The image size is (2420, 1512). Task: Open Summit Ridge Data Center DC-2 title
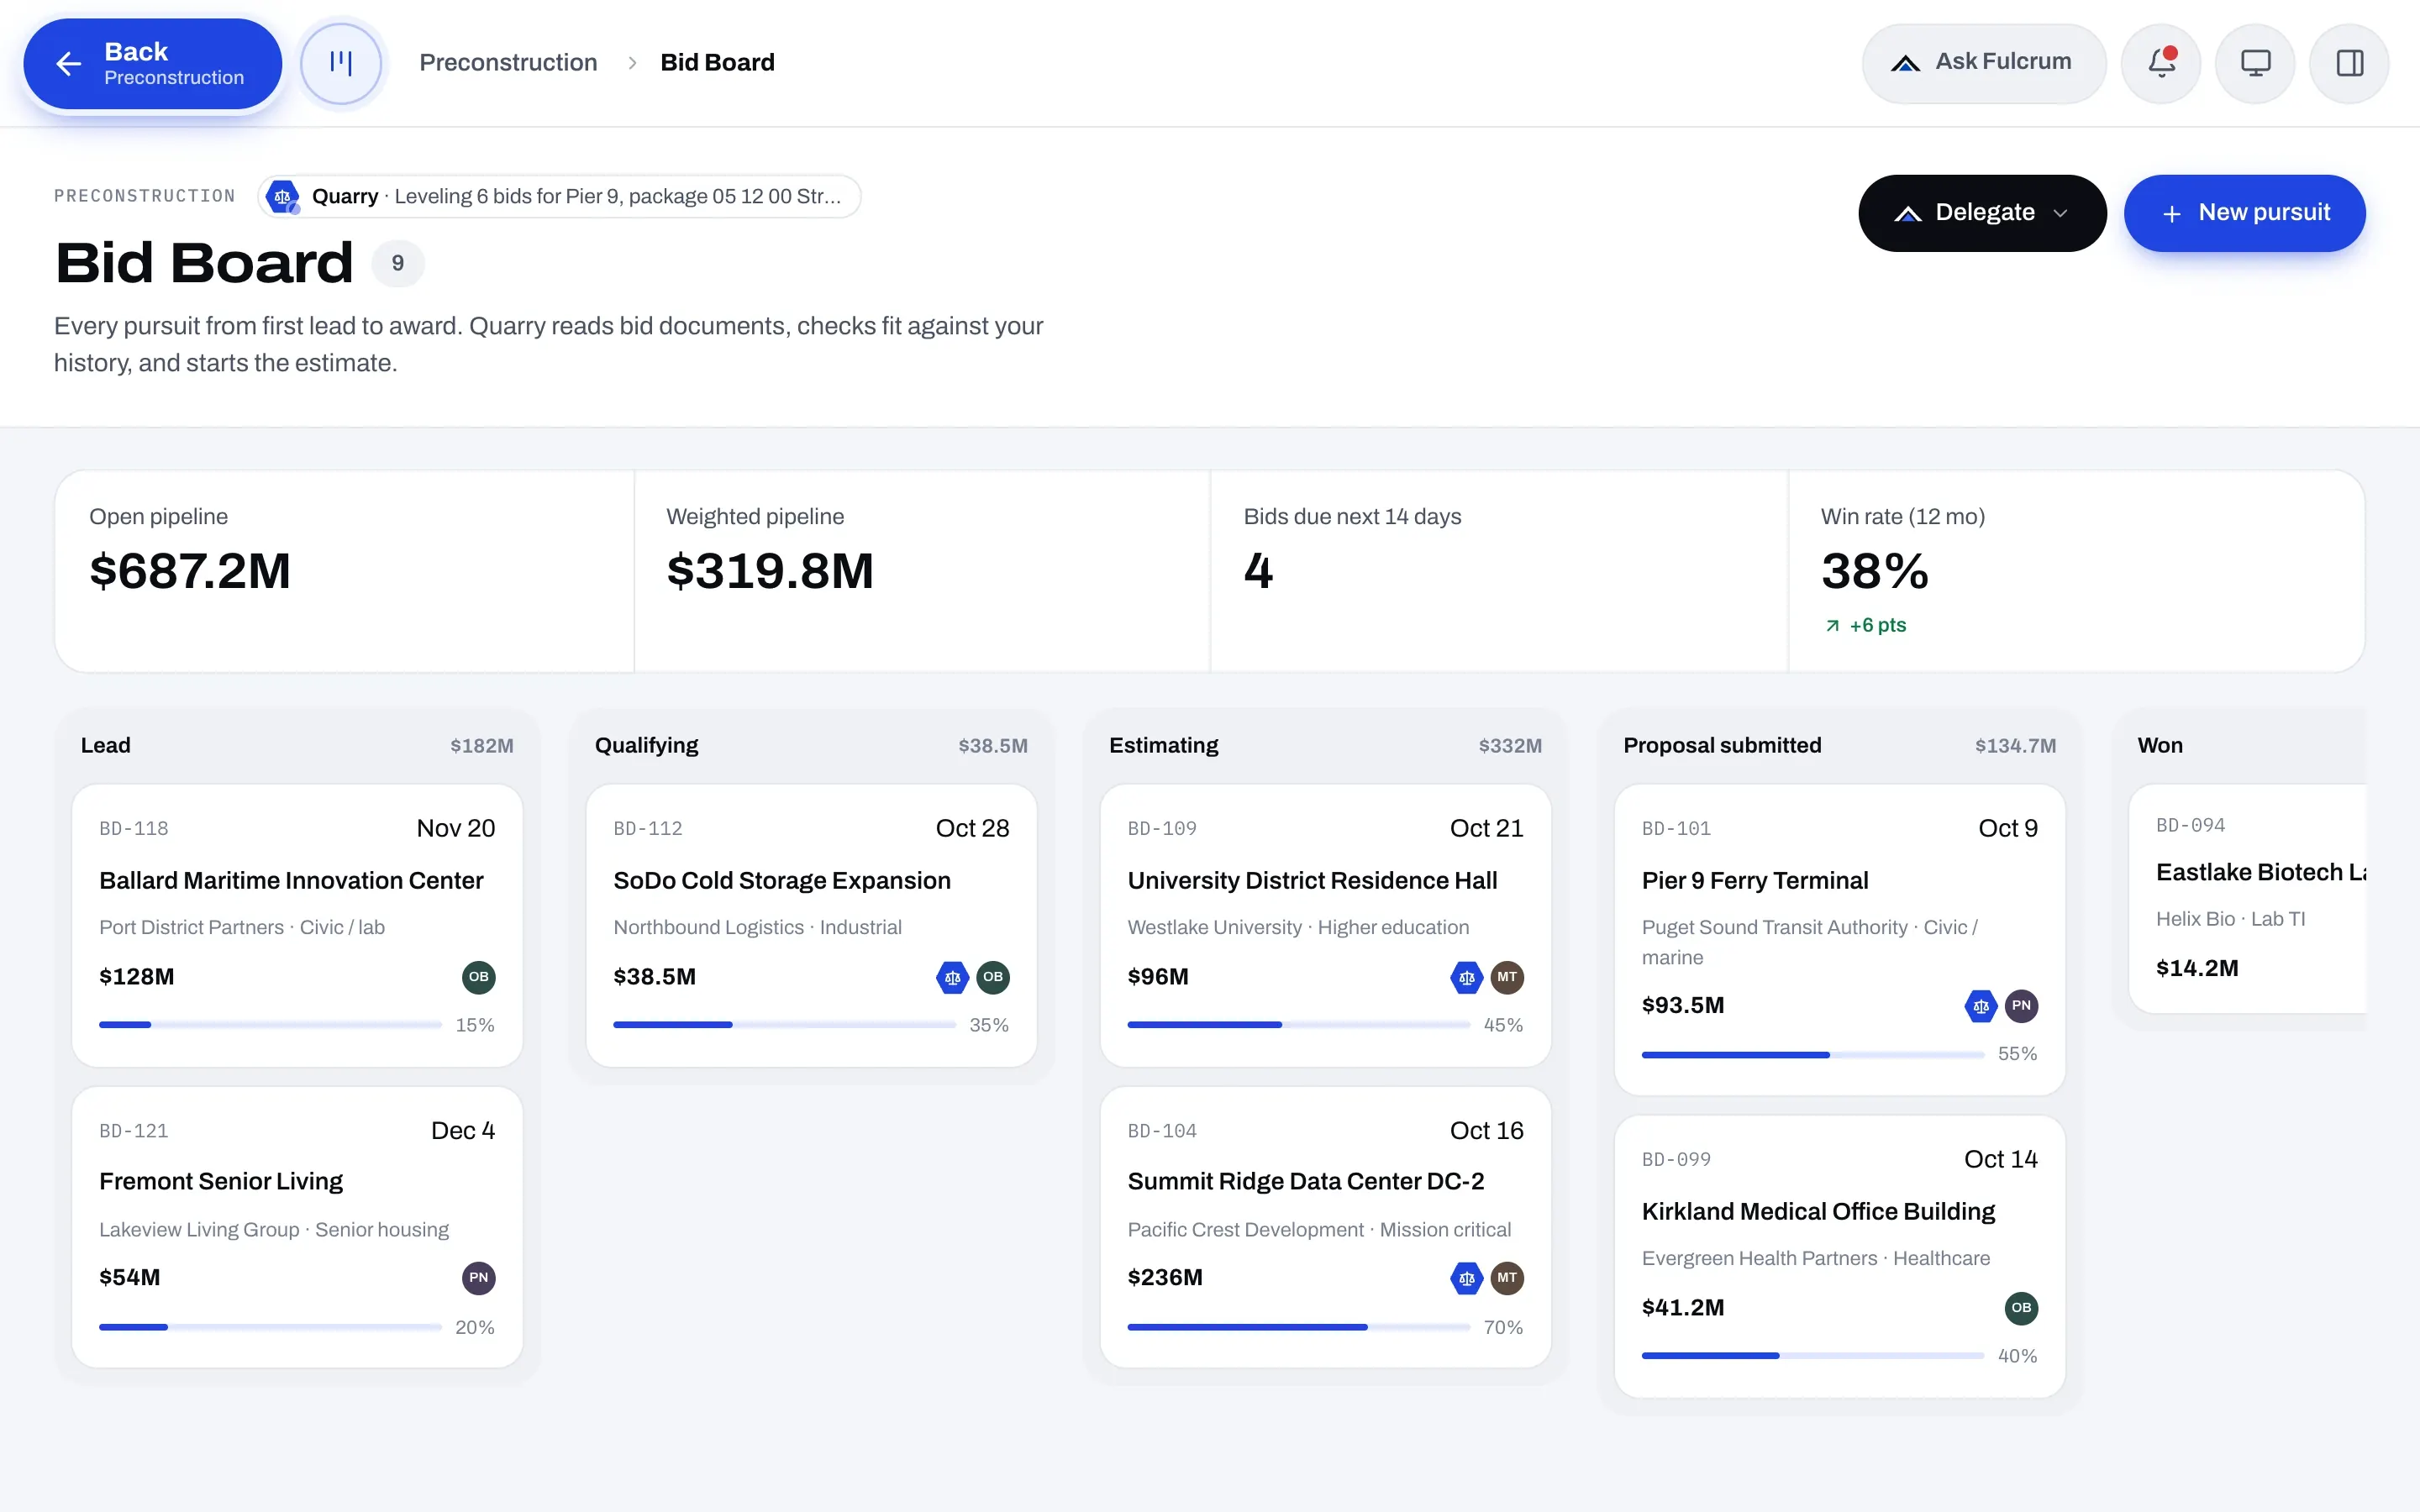[1305, 1181]
